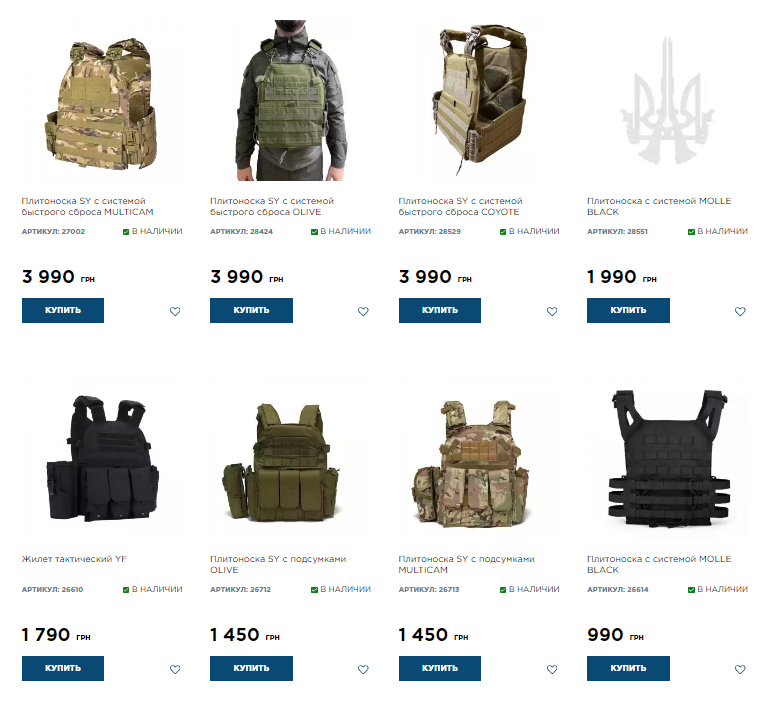This screenshot has height=722, width=782.
Task: Favorite the 990 грн MOLLE BLACK carrier
Action: 740,670
